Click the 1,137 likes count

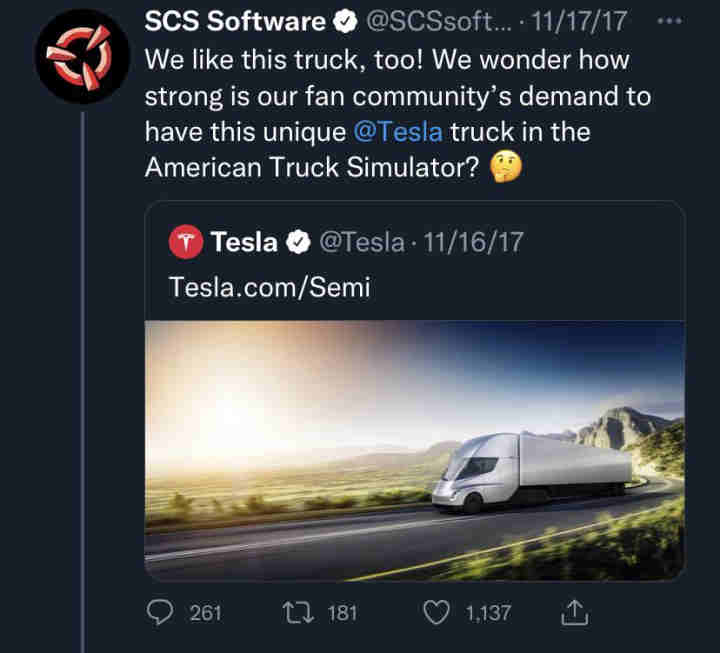pos(491,612)
